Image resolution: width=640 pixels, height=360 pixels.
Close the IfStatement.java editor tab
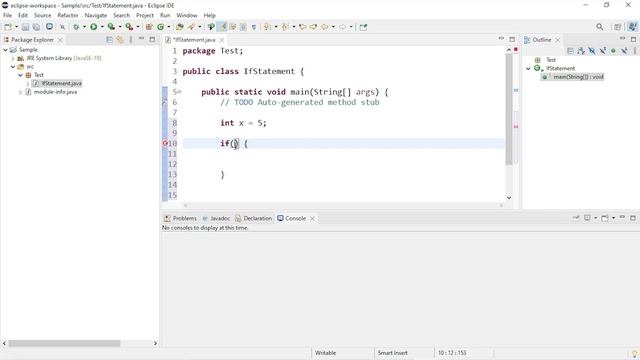point(222,40)
